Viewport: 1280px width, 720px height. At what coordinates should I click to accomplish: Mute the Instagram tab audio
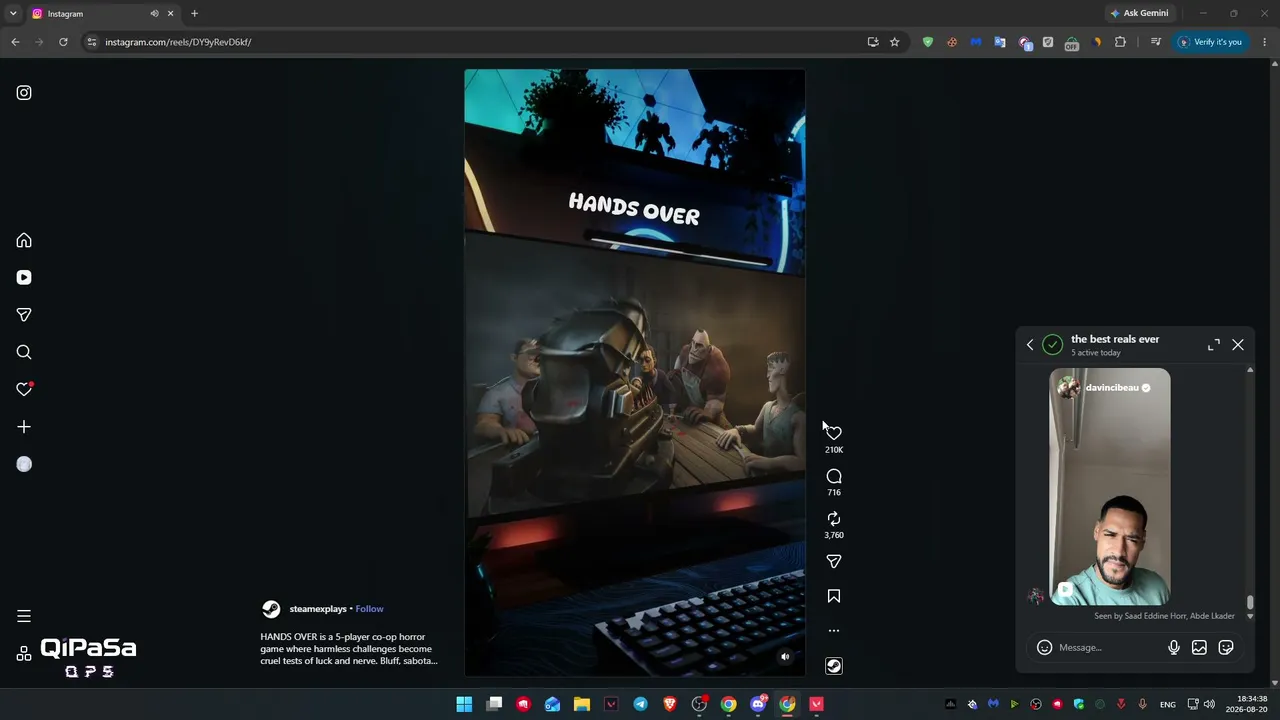click(x=154, y=14)
